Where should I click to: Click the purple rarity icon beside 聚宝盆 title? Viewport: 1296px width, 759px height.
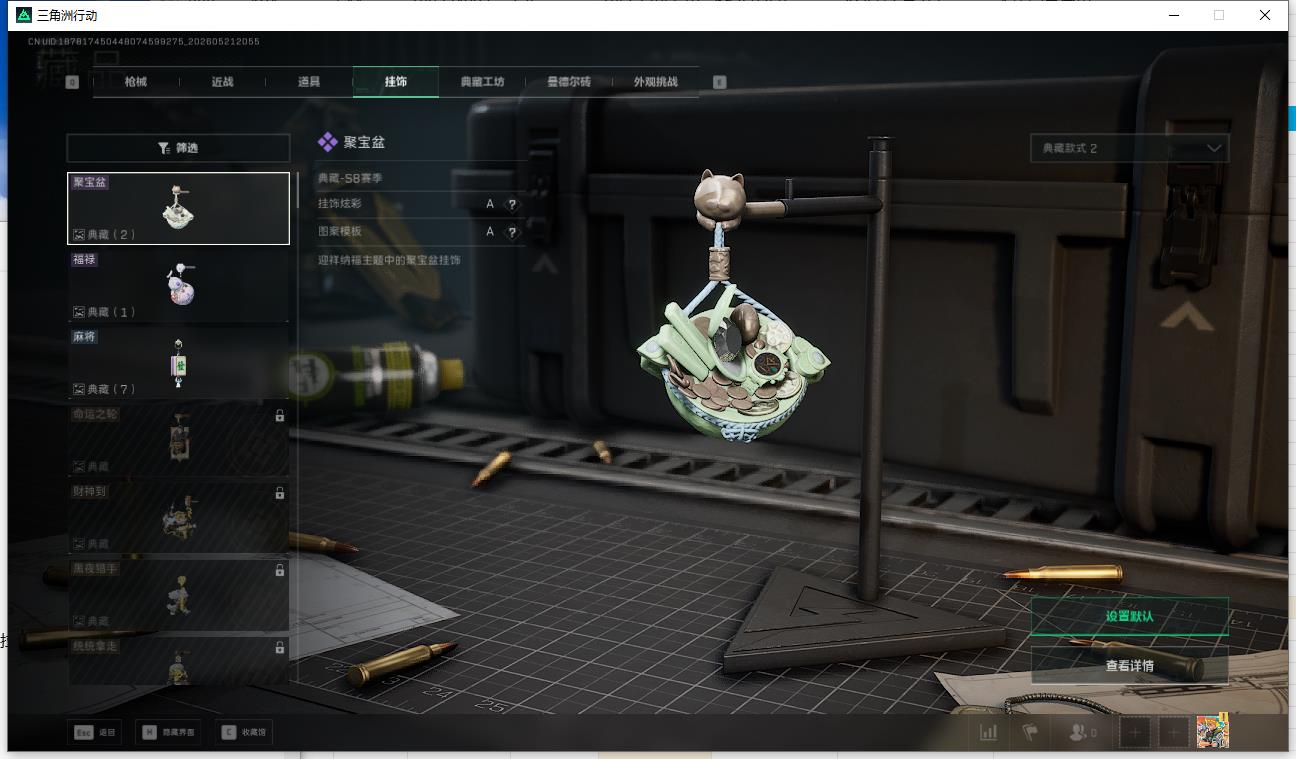click(x=327, y=143)
